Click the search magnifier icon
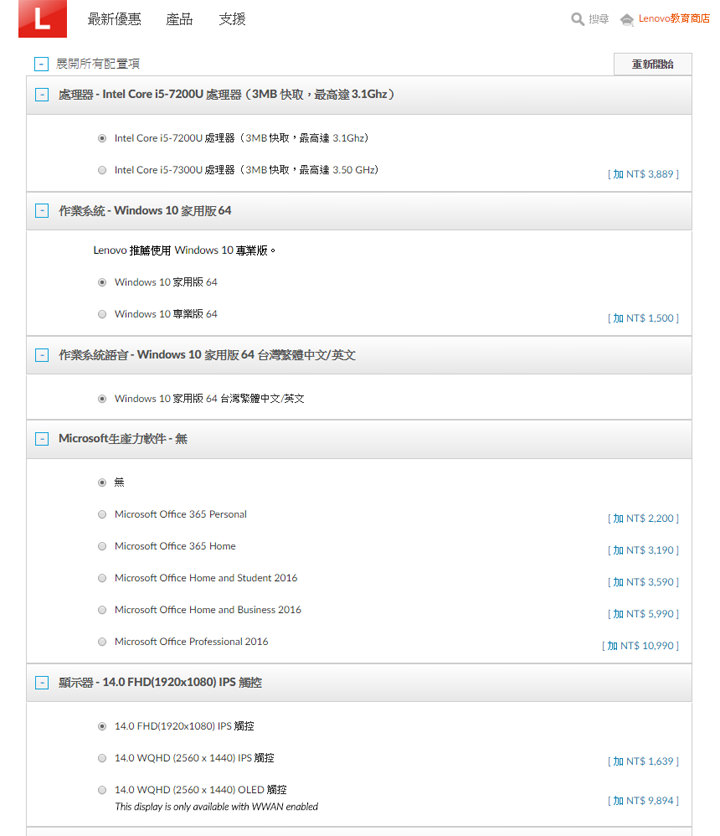 pos(577,19)
